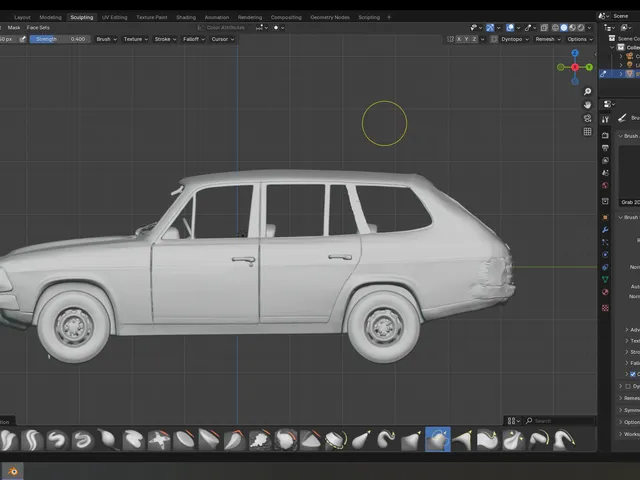Open the Options dropdown in viewport header
This screenshot has width=640, height=480.
580,39
